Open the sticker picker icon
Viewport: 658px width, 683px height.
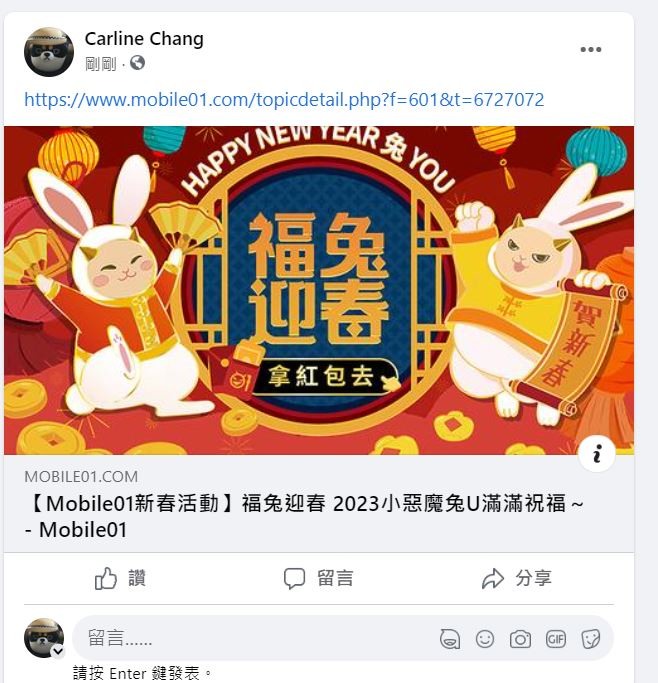[591, 639]
